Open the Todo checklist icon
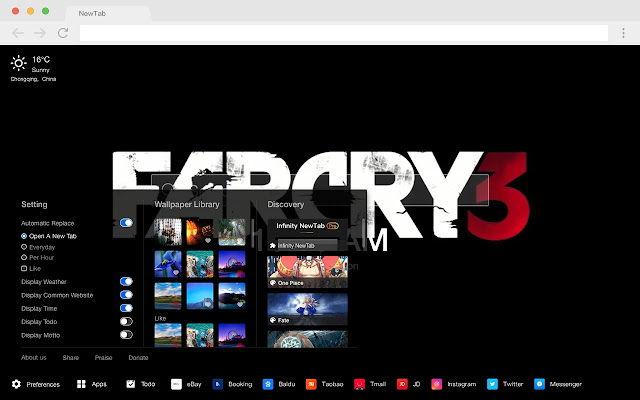This screenshot has height=400, width=640. (131, 384)
